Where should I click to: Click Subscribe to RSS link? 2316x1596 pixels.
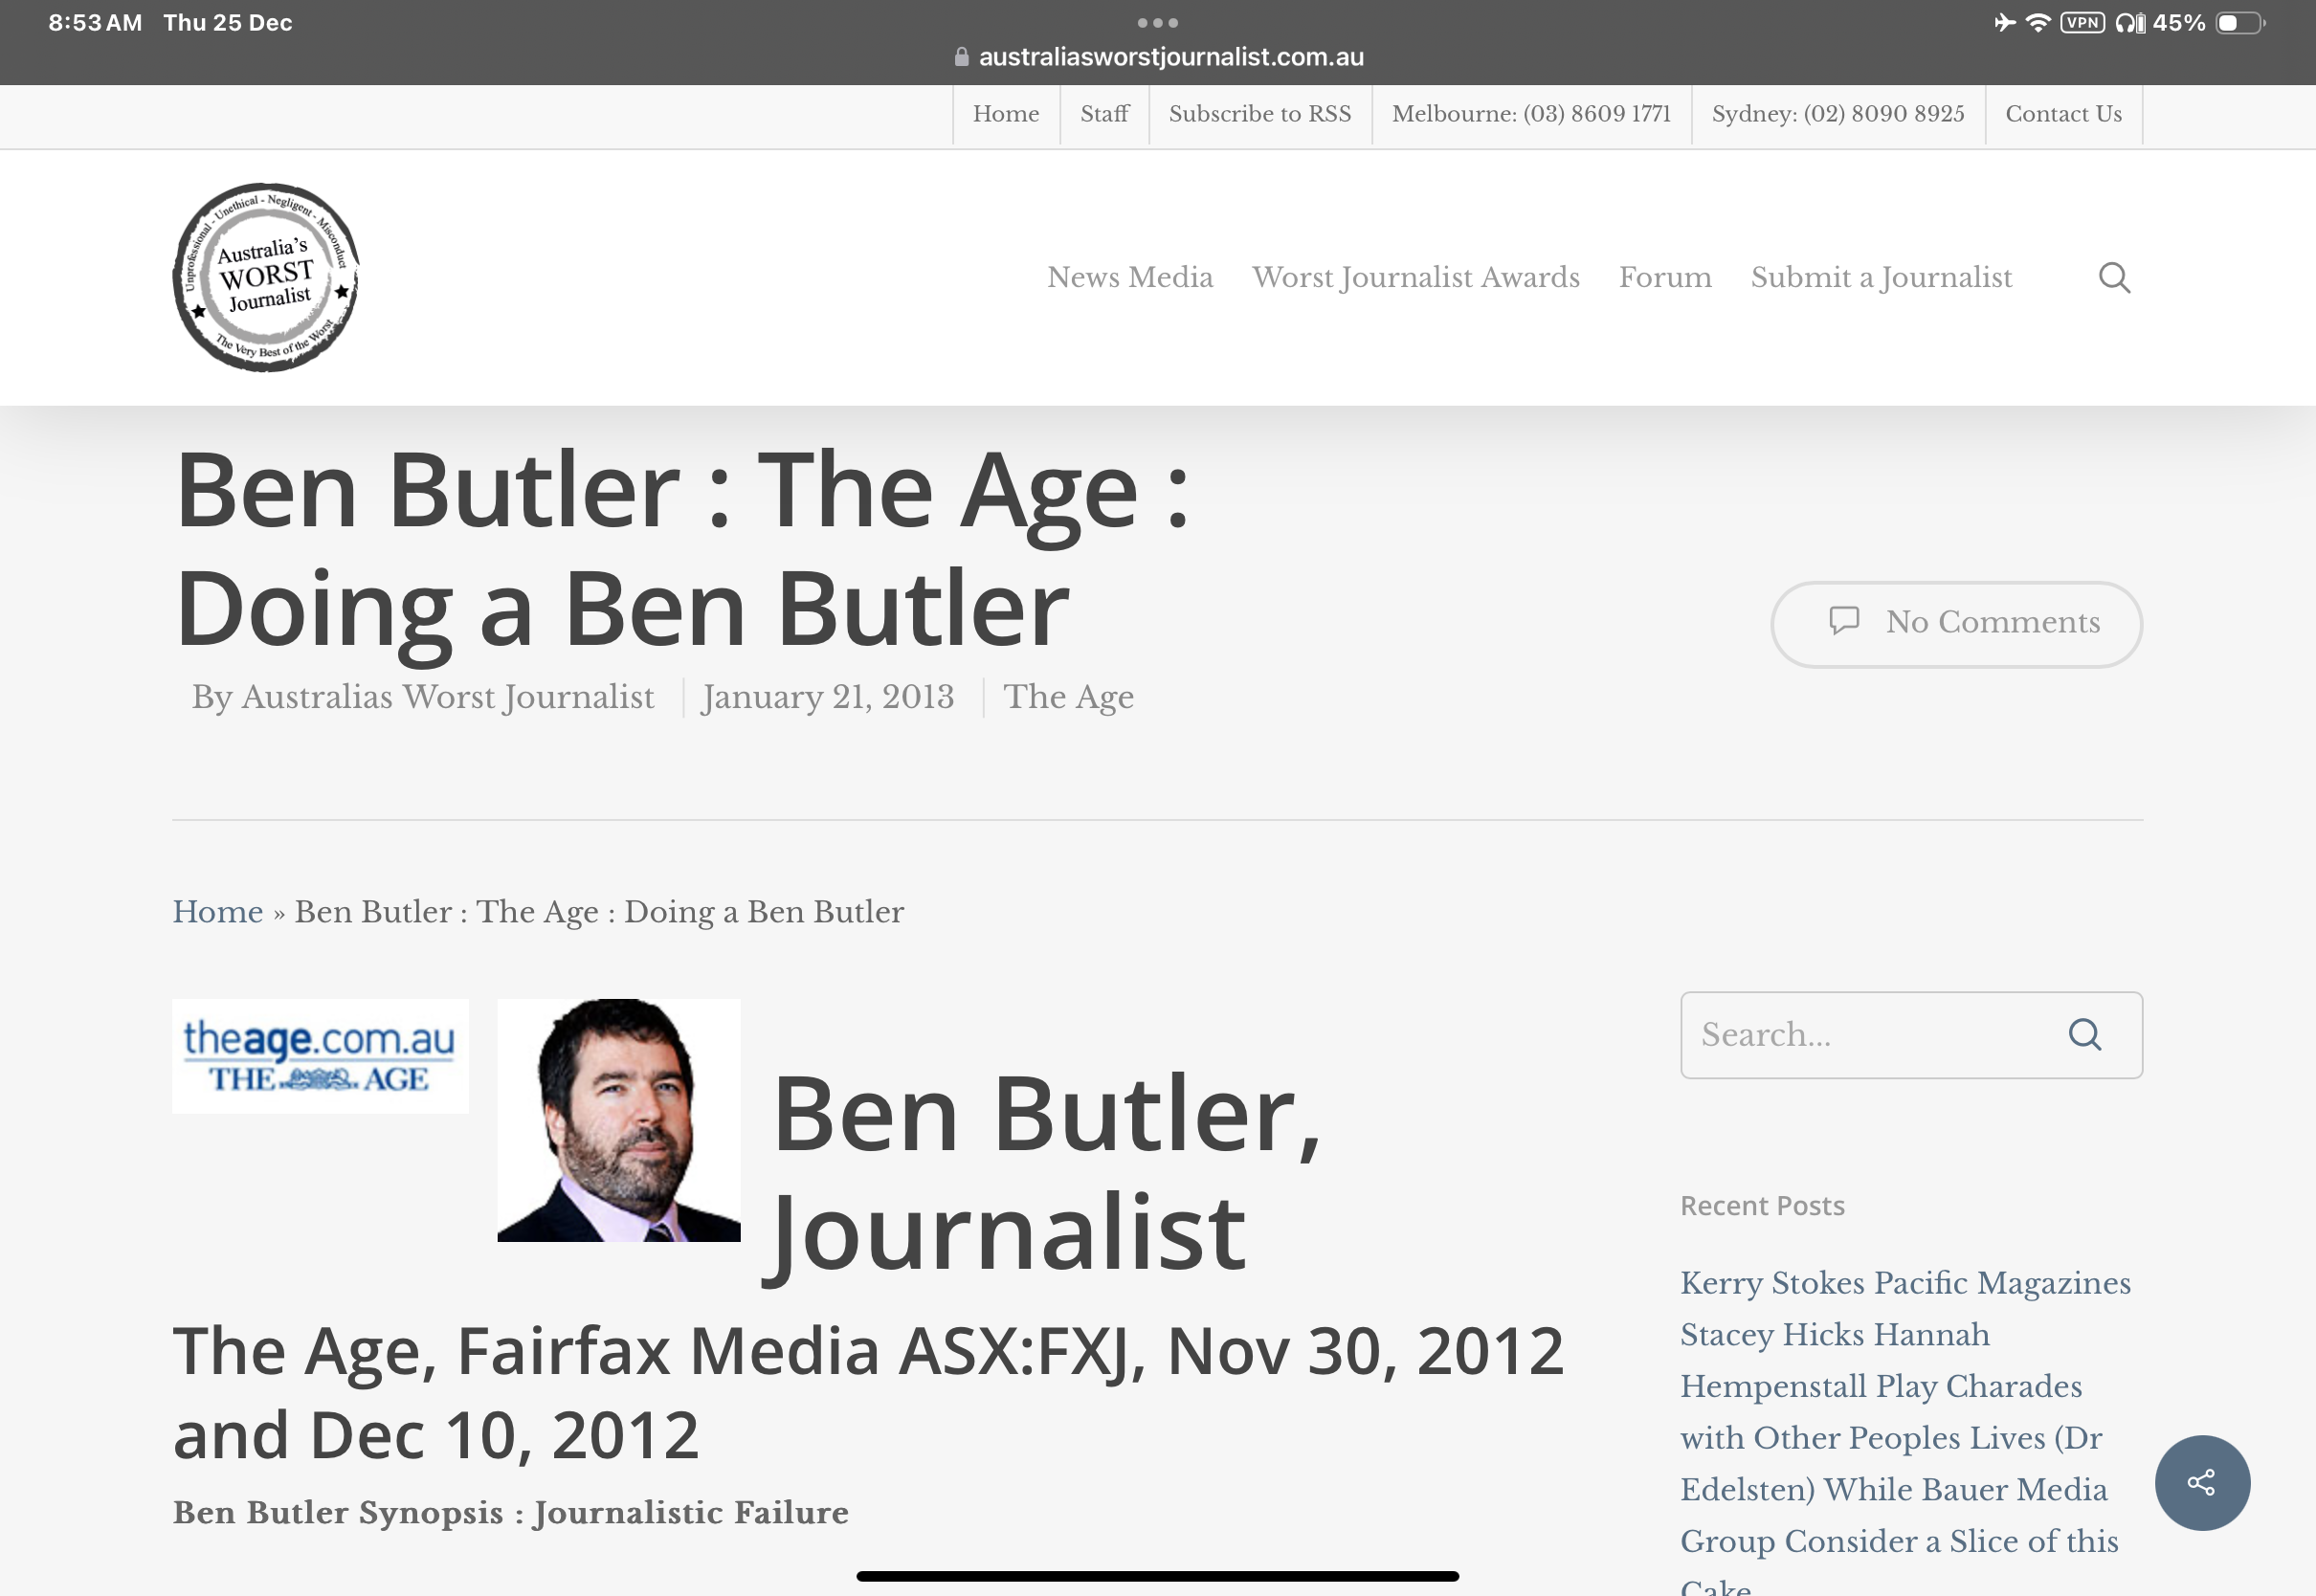(x=1259, y=114)
